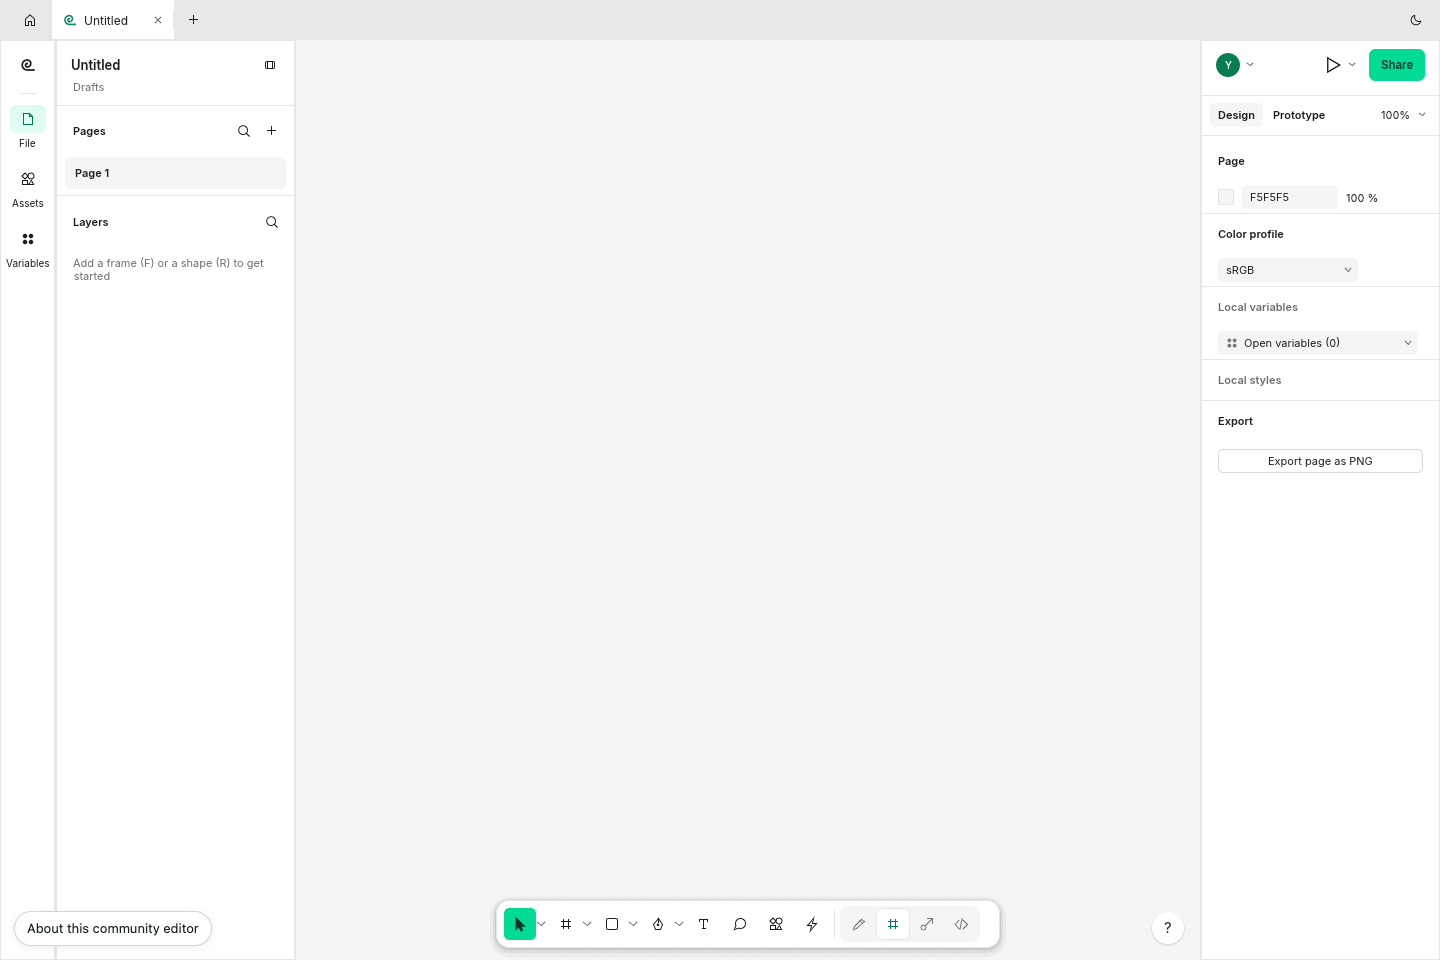Open the components resources tool
The height and width of the screenshot is (960, 1440).
click(776, 924)
